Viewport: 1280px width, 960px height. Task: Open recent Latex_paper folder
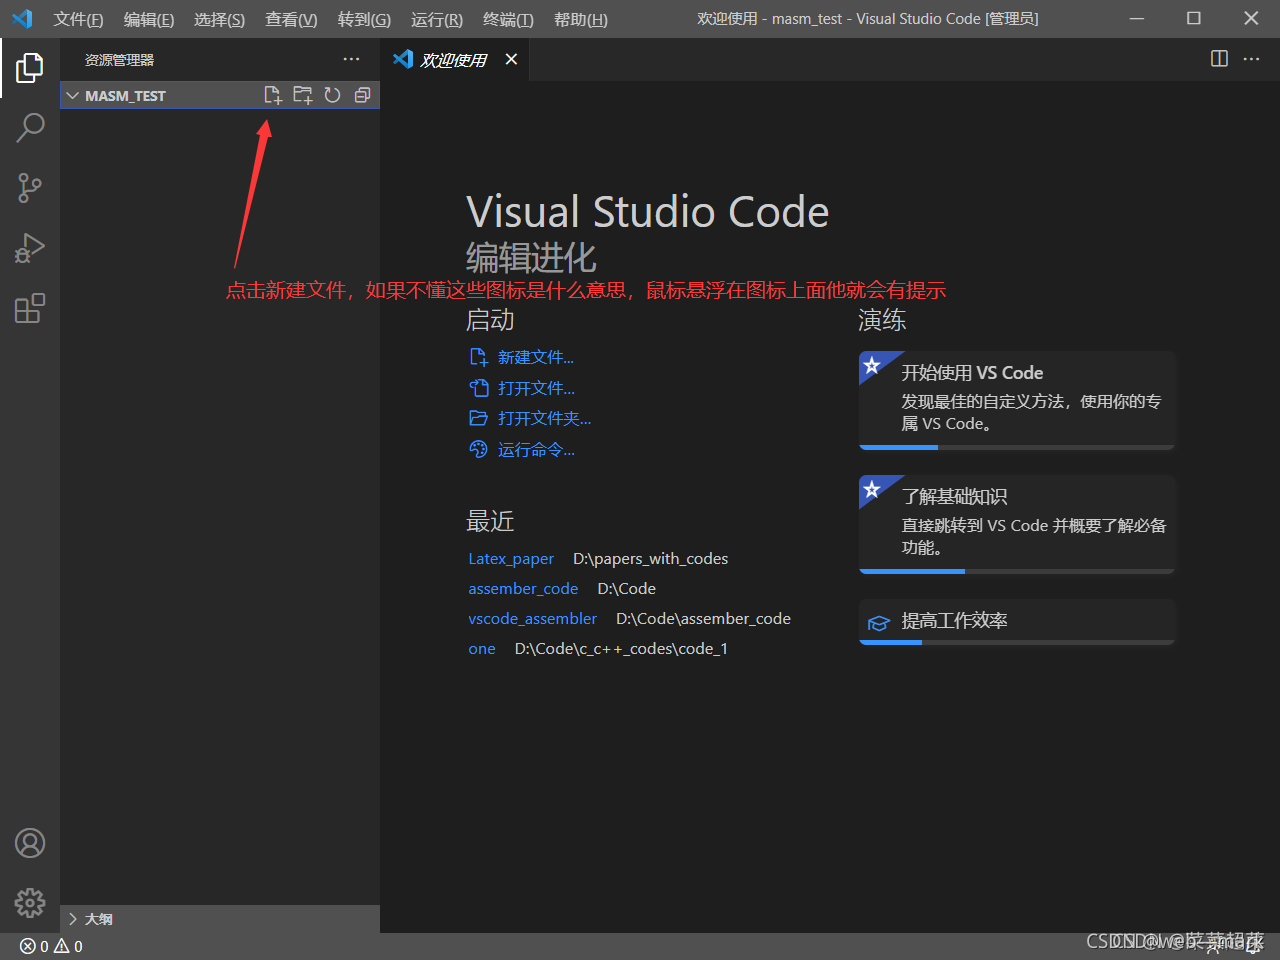pyautogui.click(x=511, y=559)
